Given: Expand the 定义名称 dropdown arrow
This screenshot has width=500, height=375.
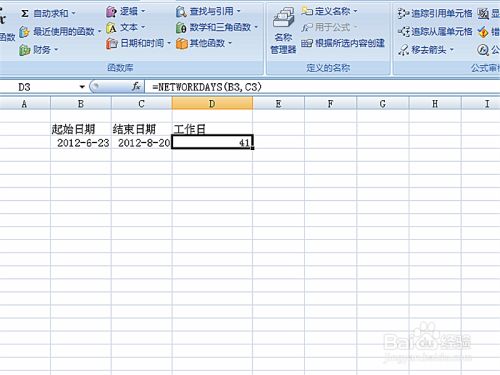Looking at the screenshot, I should click(355, 12).
